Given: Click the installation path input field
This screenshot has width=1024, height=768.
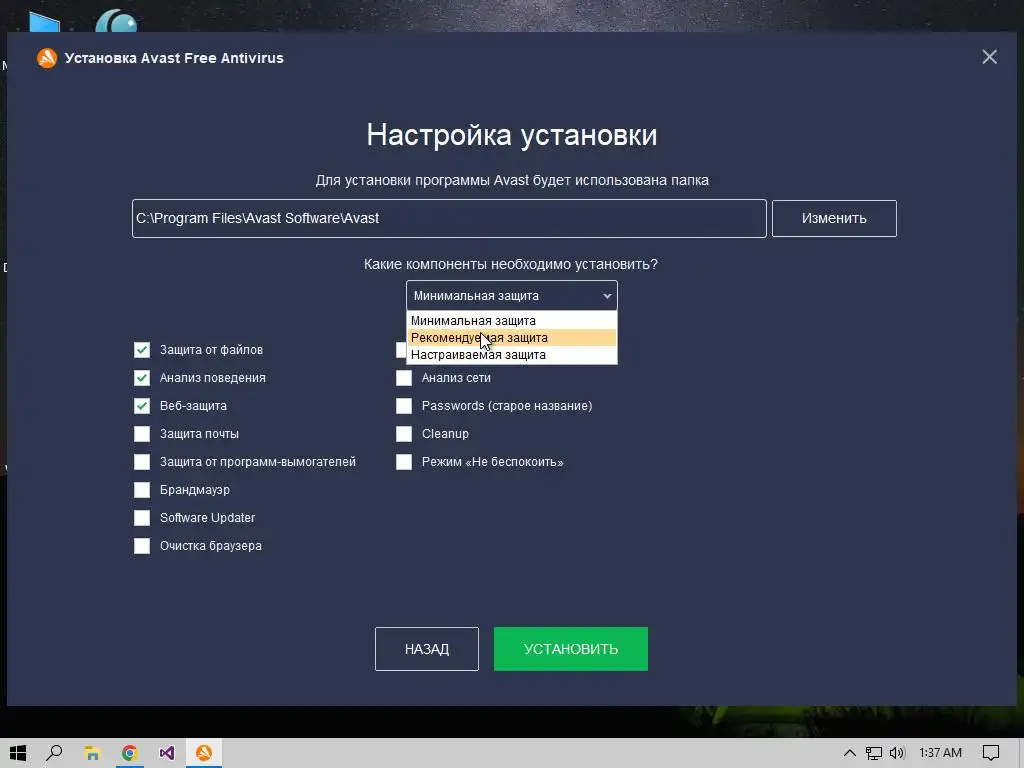Looking at the screenshot, I should point(449,218).
